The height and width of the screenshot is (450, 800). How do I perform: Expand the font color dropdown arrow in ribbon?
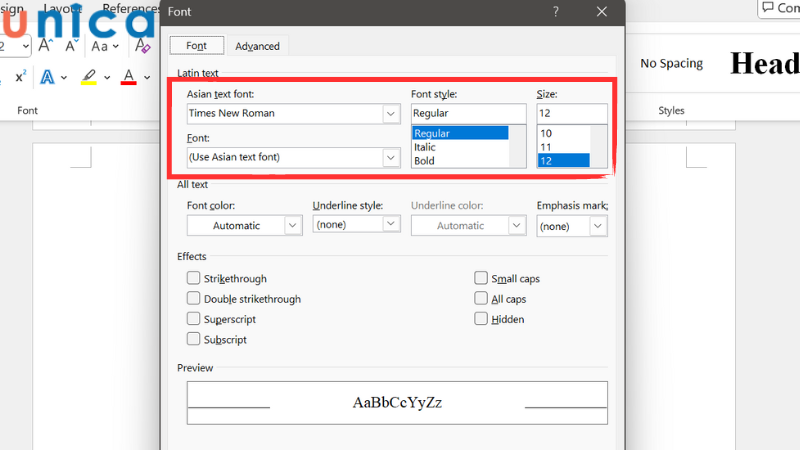(147, 78)
